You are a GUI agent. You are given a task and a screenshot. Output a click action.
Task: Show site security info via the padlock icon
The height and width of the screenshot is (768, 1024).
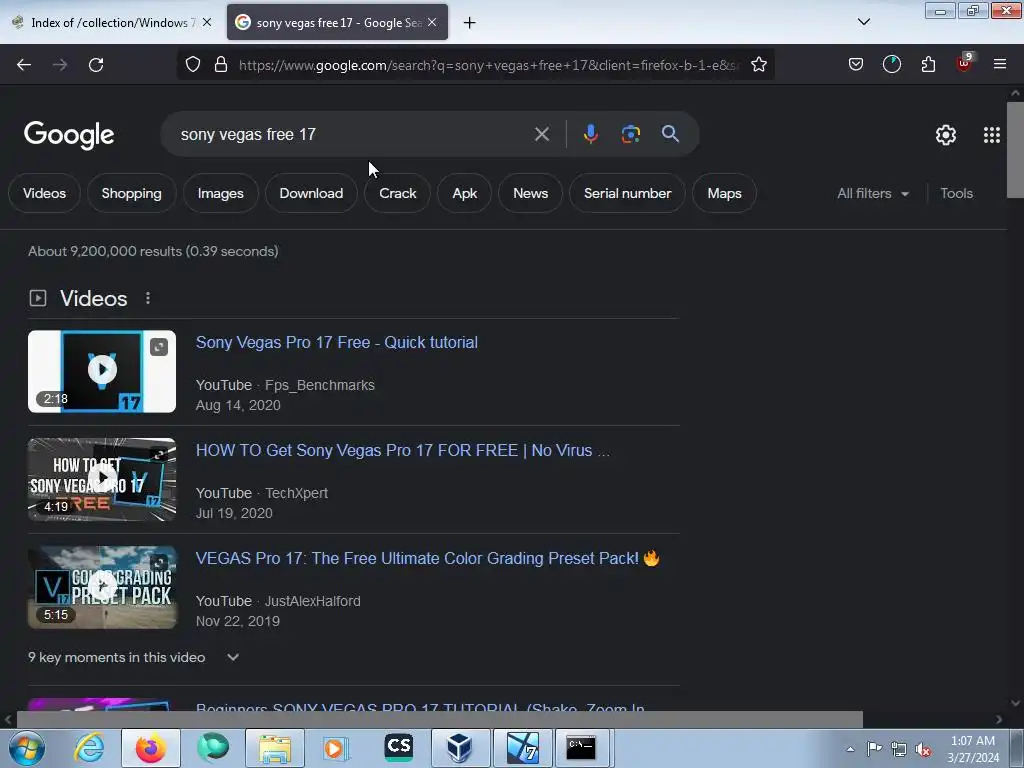[x=221, y=65]
